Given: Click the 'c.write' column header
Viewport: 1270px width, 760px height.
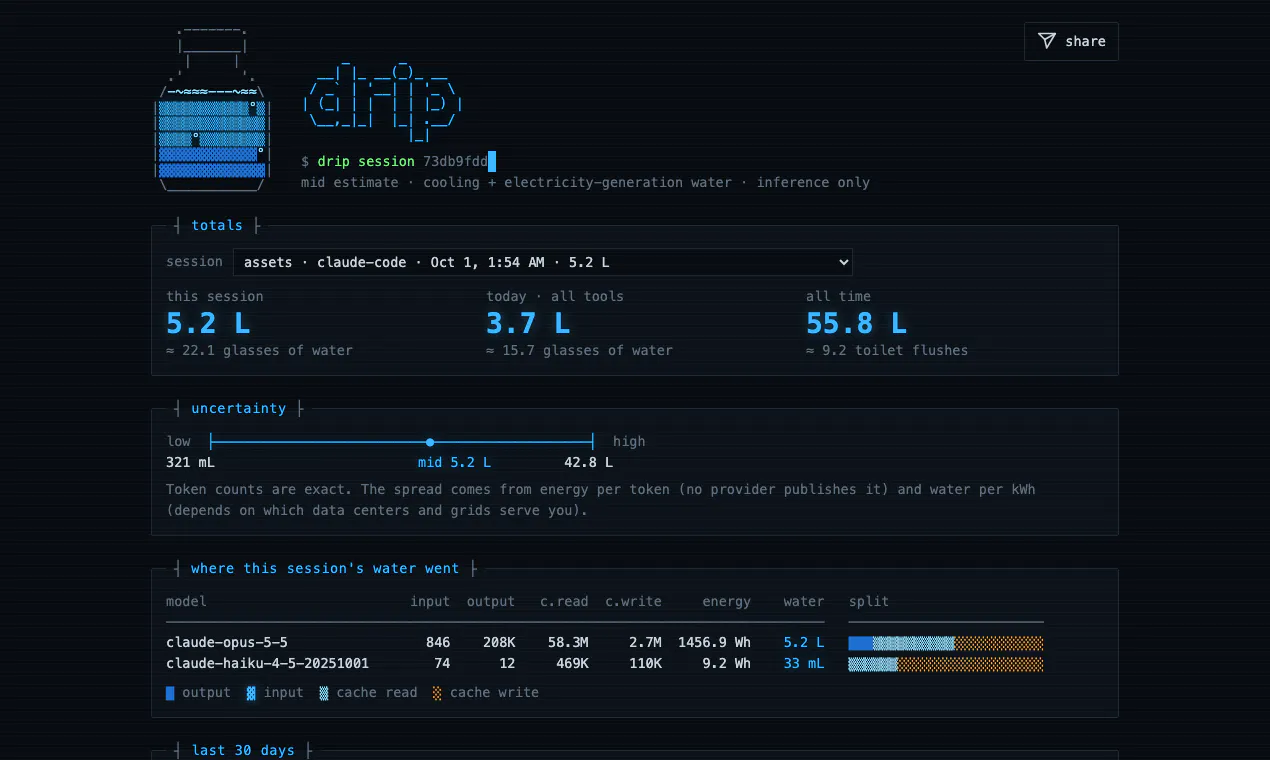Looking at the screenshot, I should (633, 602).
